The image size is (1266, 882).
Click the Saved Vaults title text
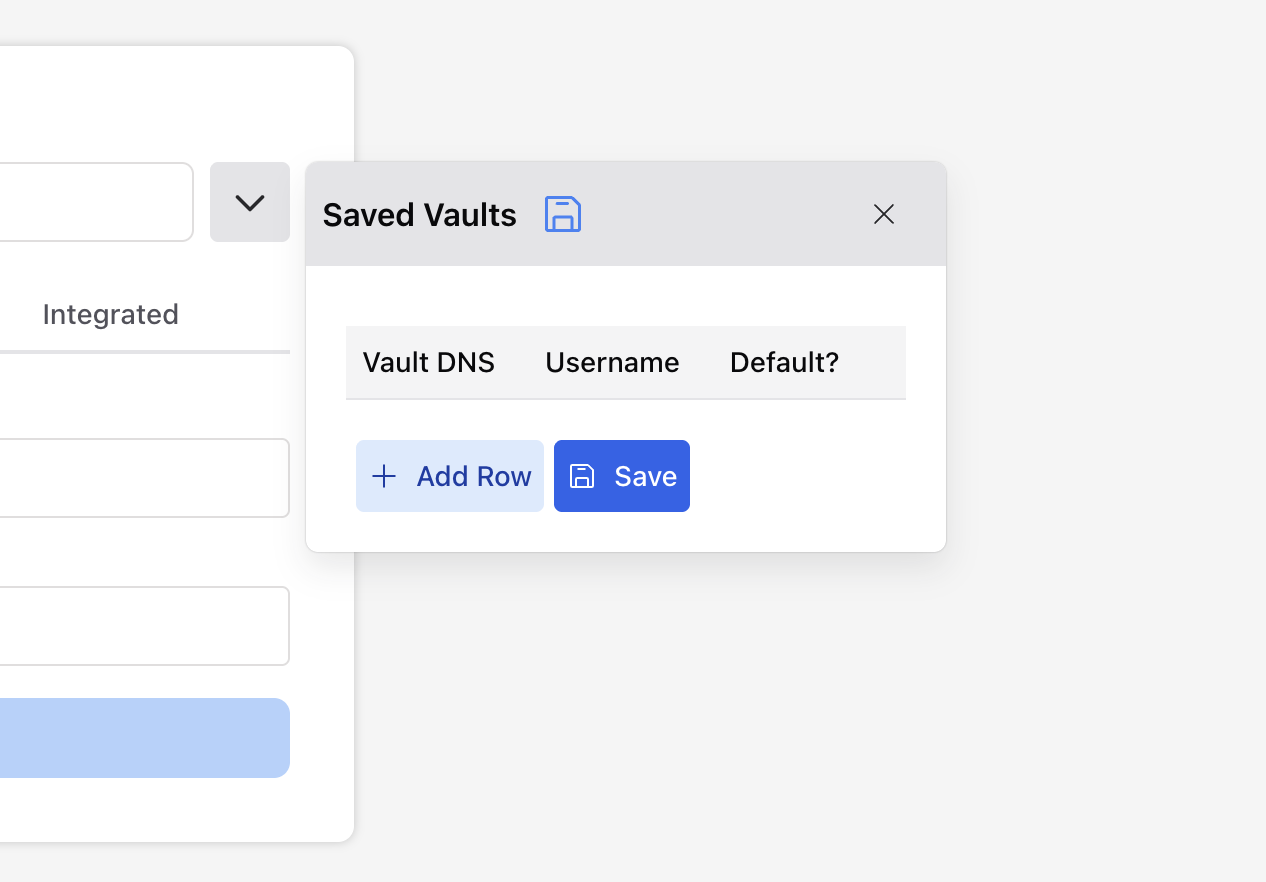(x=419, y=215)
